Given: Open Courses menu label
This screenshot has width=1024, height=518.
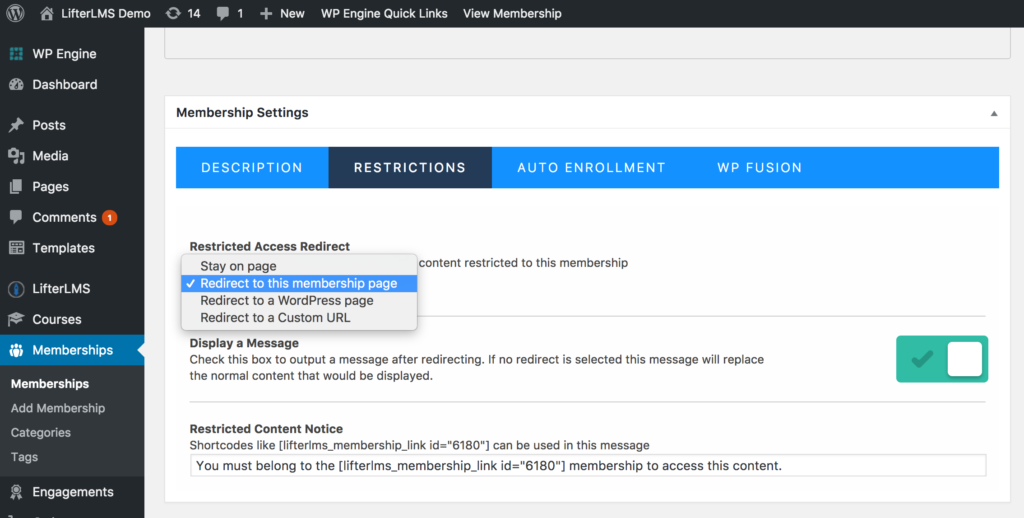Looking at the screenshot, I should click(57, 319).
